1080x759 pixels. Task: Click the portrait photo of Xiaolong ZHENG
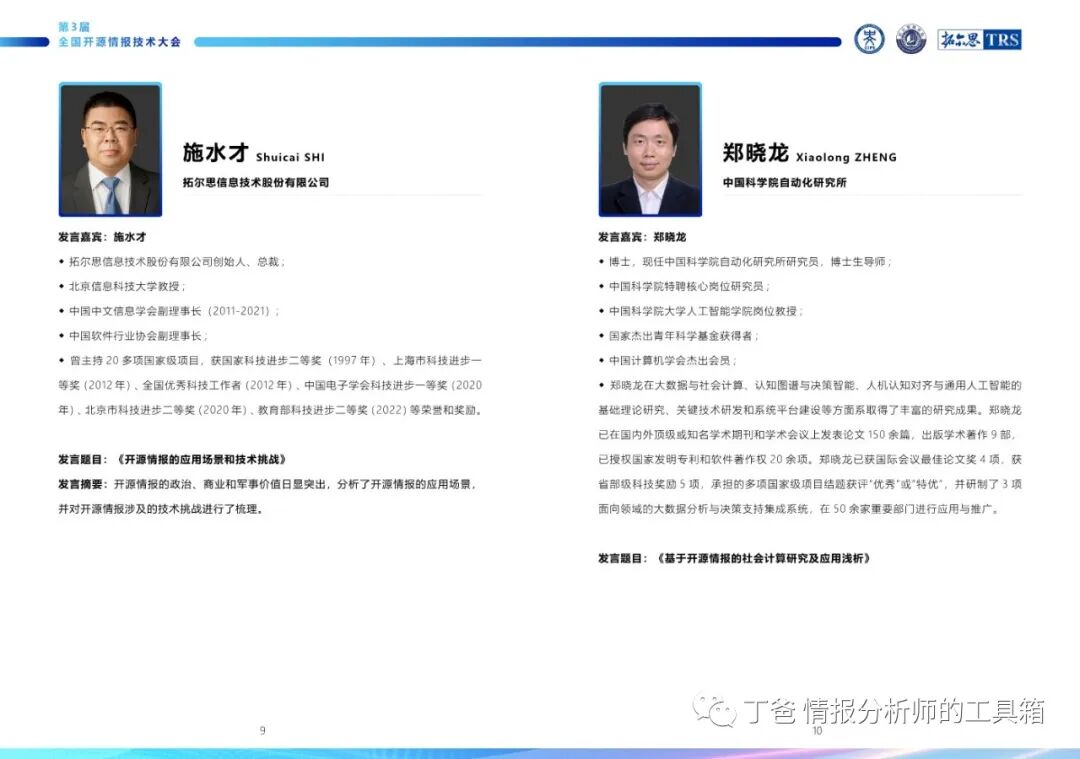click(650, 149)
